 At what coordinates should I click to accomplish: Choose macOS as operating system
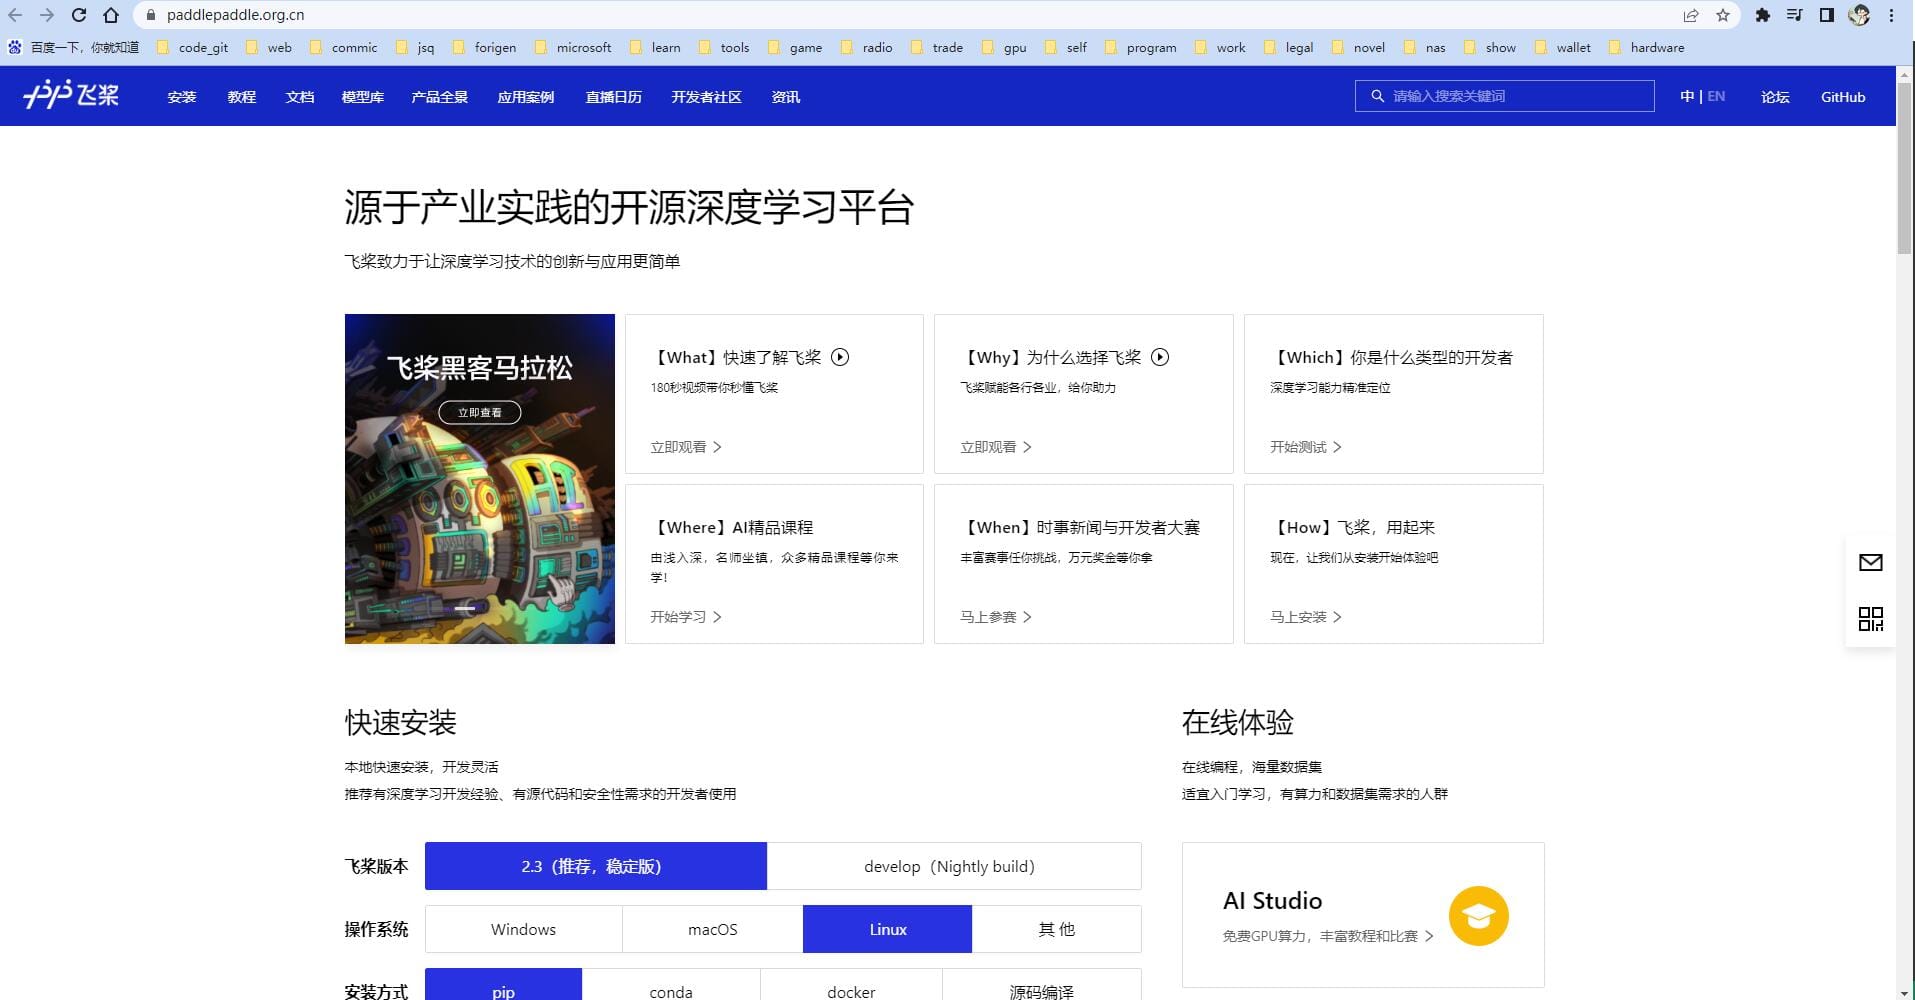[x=712, y=929]
